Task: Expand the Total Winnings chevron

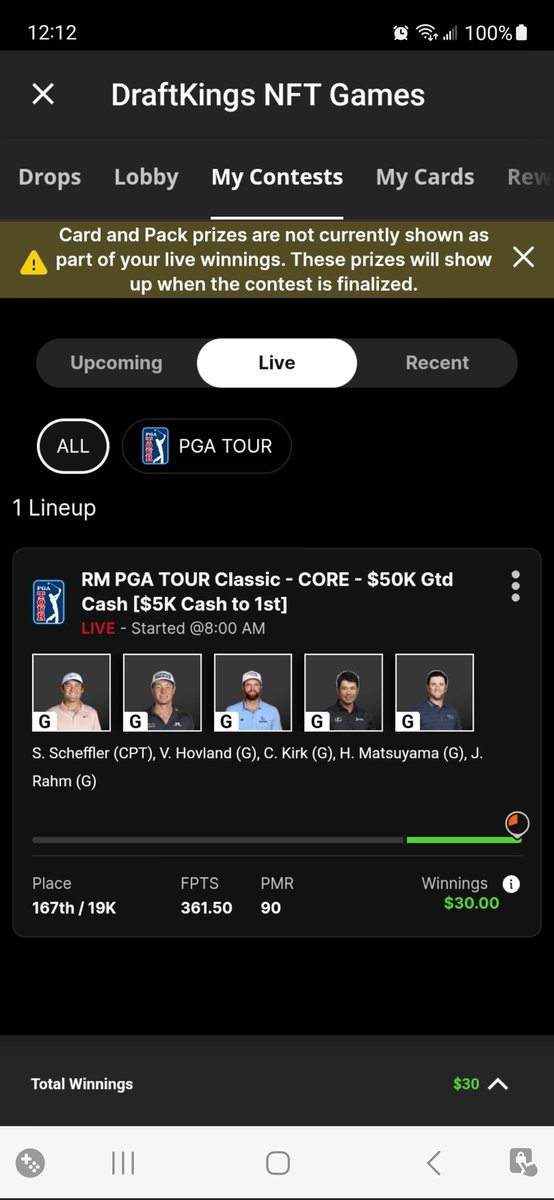Action: 497,1083
